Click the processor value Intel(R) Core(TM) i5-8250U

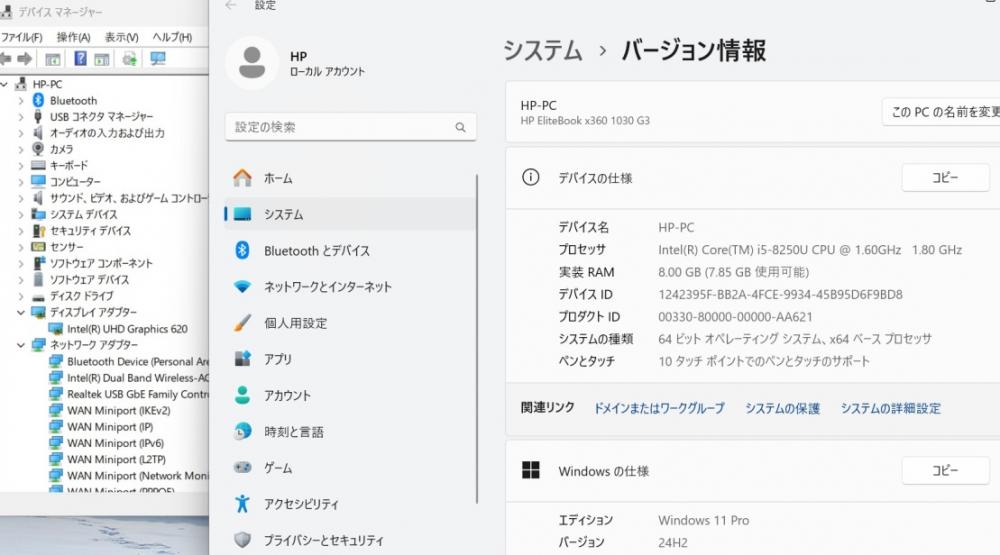(810, 250)
